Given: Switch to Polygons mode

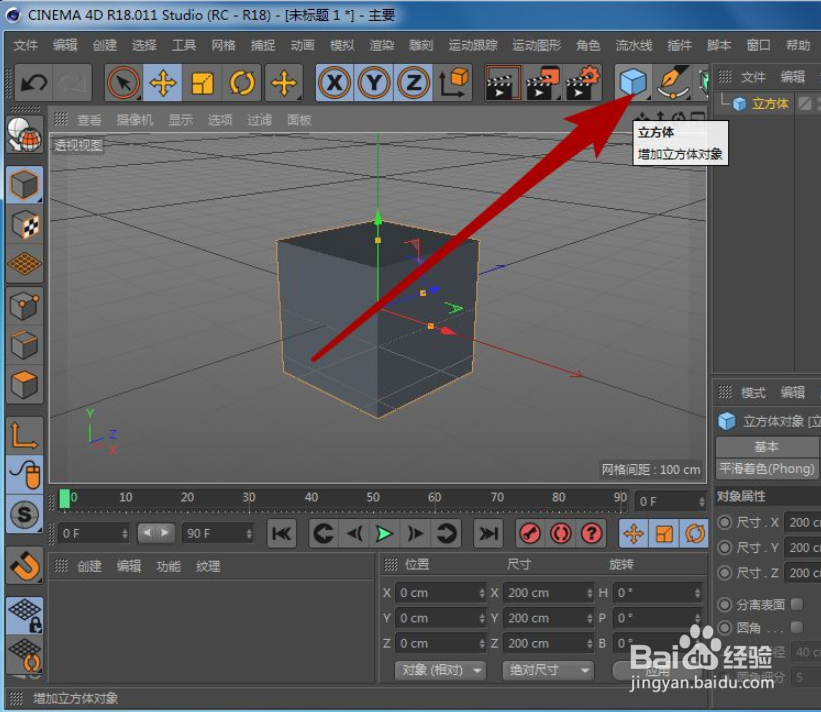Looking at the screenshot, I should [x=24, y=384].
